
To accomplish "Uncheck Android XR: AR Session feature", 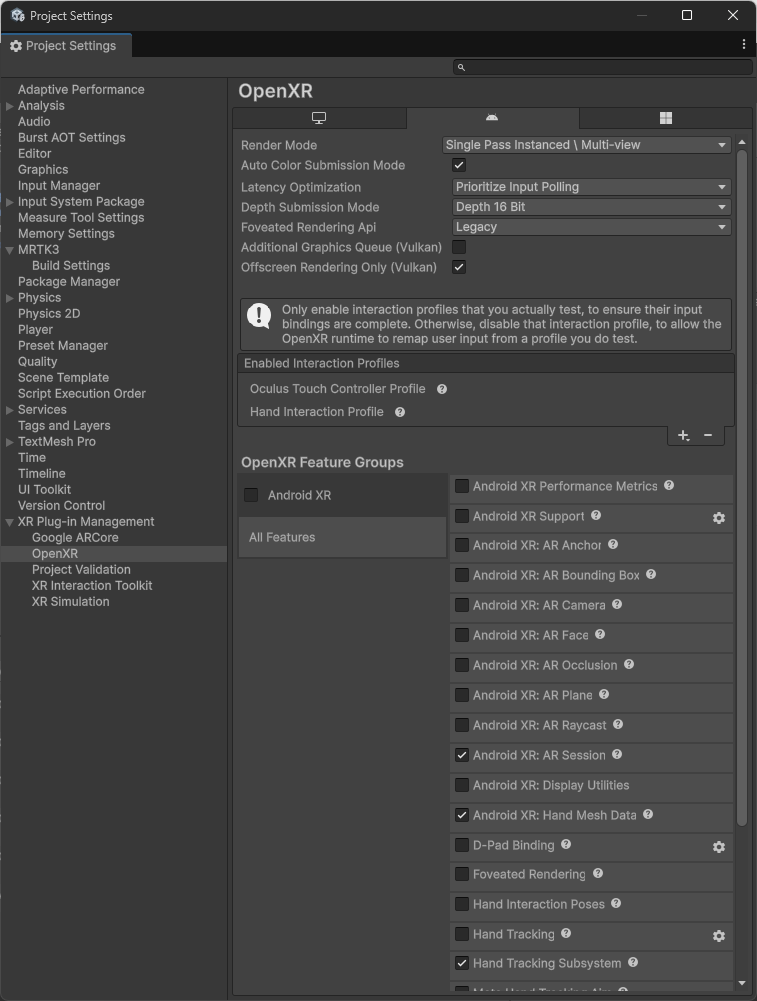I will point(462,755).
